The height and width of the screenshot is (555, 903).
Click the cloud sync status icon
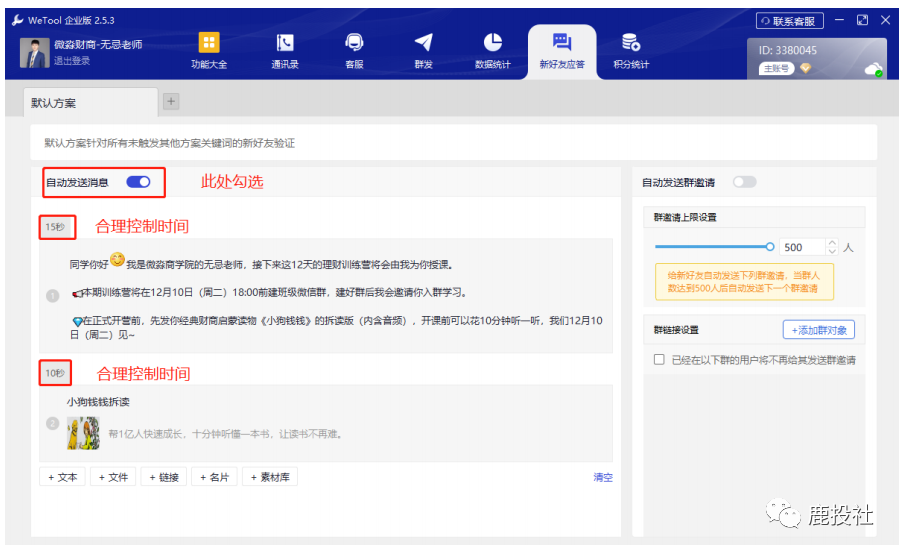(874, 70)
